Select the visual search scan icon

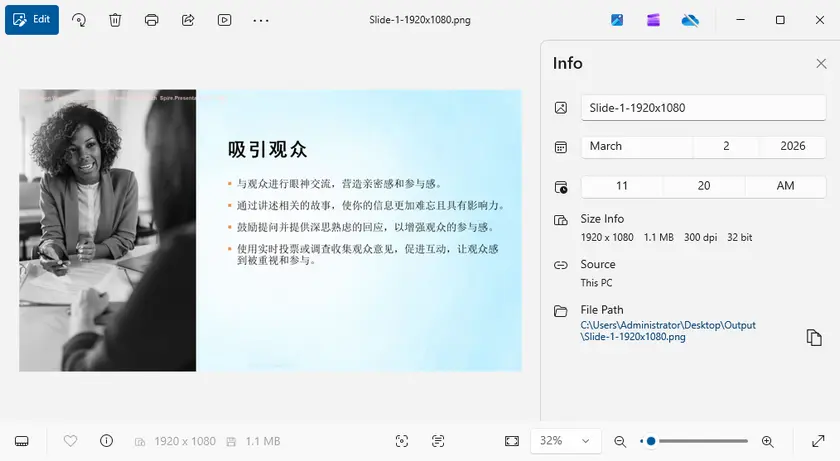coord(402,441)
